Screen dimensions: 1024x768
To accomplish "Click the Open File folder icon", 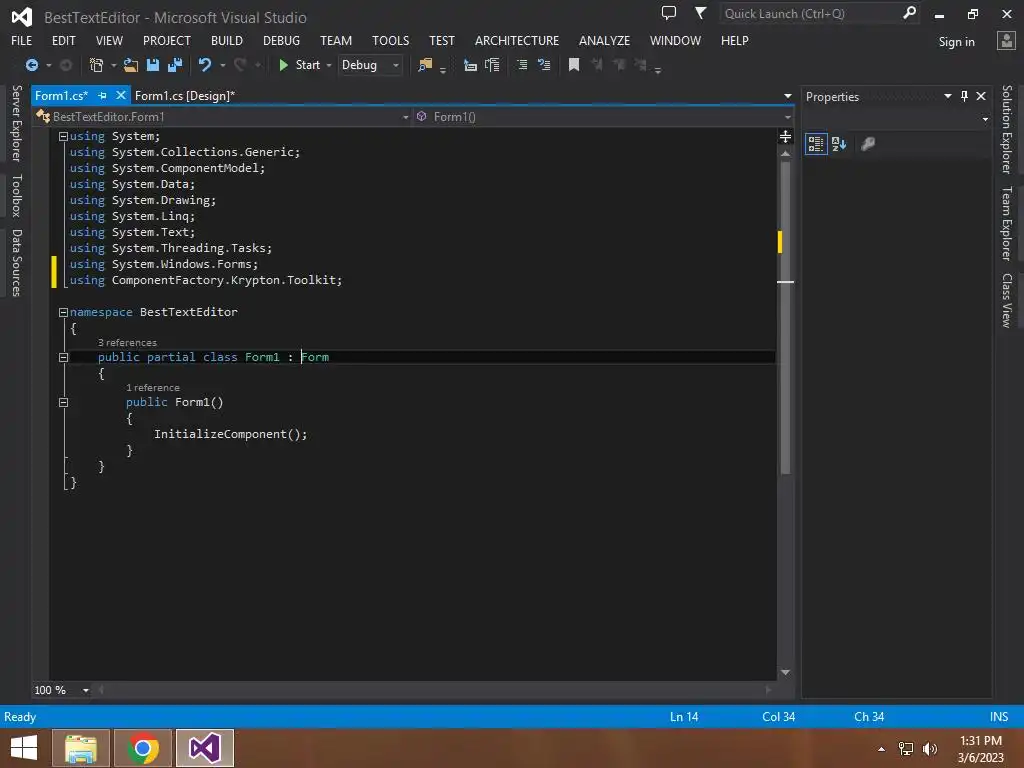I will 131,65.
